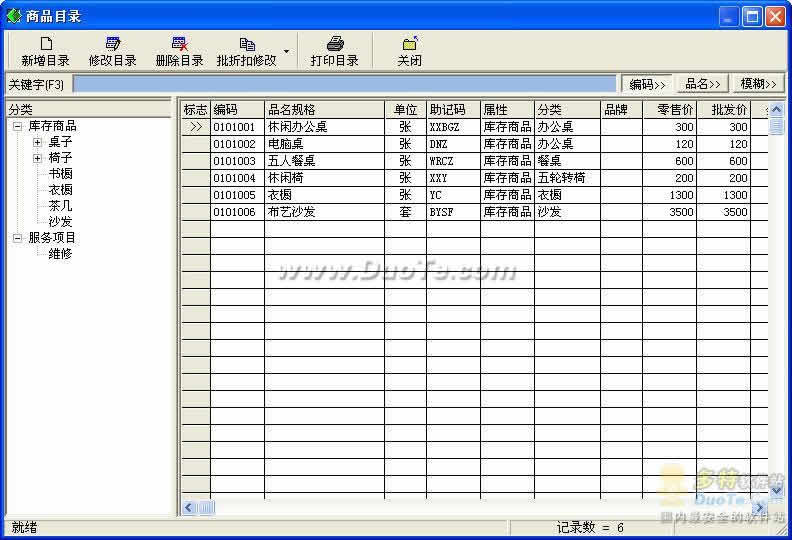Select 沙发 category in the tree

60,222
